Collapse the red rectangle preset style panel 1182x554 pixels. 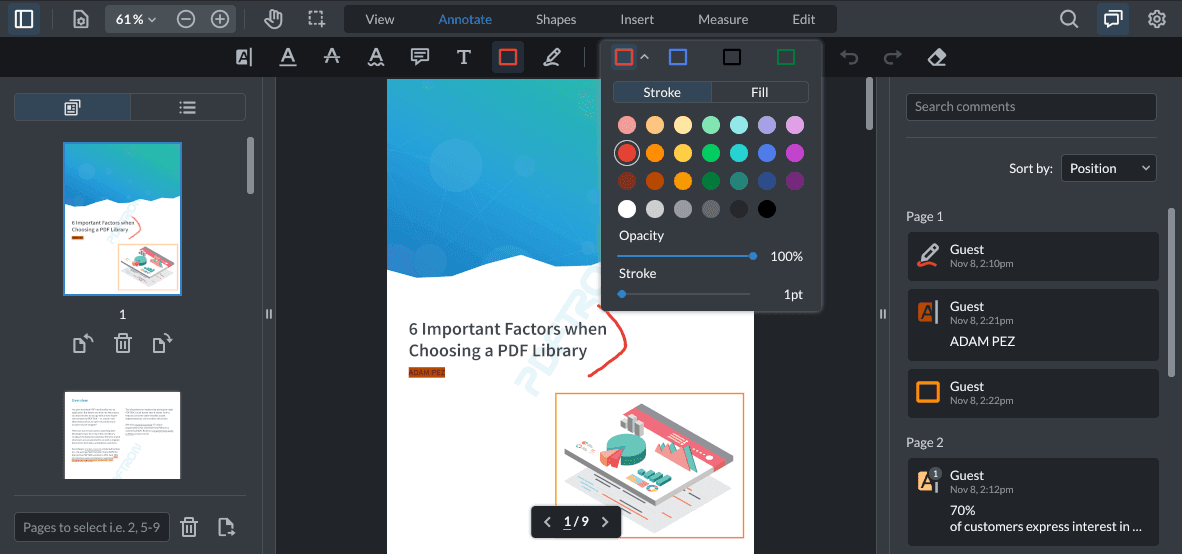pyautogui.click(x=645, y=57)
